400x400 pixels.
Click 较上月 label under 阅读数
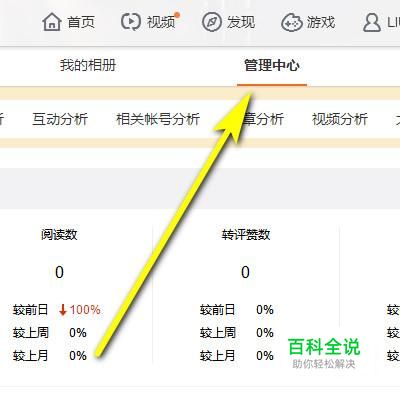[x=31, y=356]
